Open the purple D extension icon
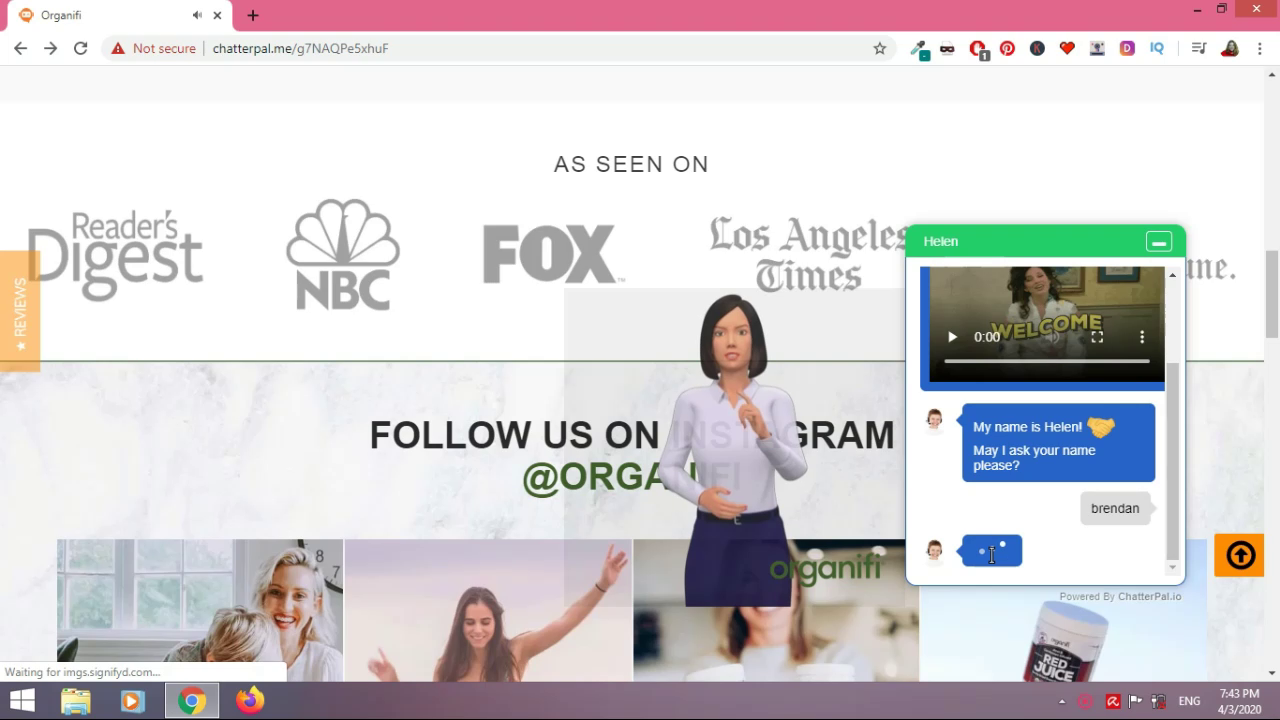1280x720 pixels. (x=1127, y=48)
